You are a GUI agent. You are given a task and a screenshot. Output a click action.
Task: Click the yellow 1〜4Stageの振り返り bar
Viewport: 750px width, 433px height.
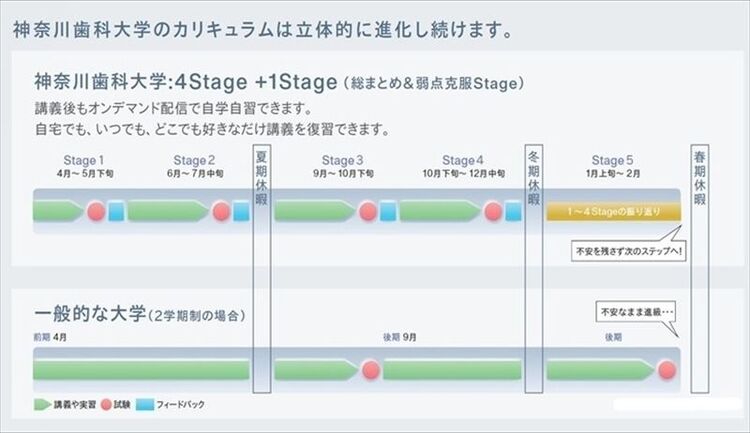tap(614, 211)
